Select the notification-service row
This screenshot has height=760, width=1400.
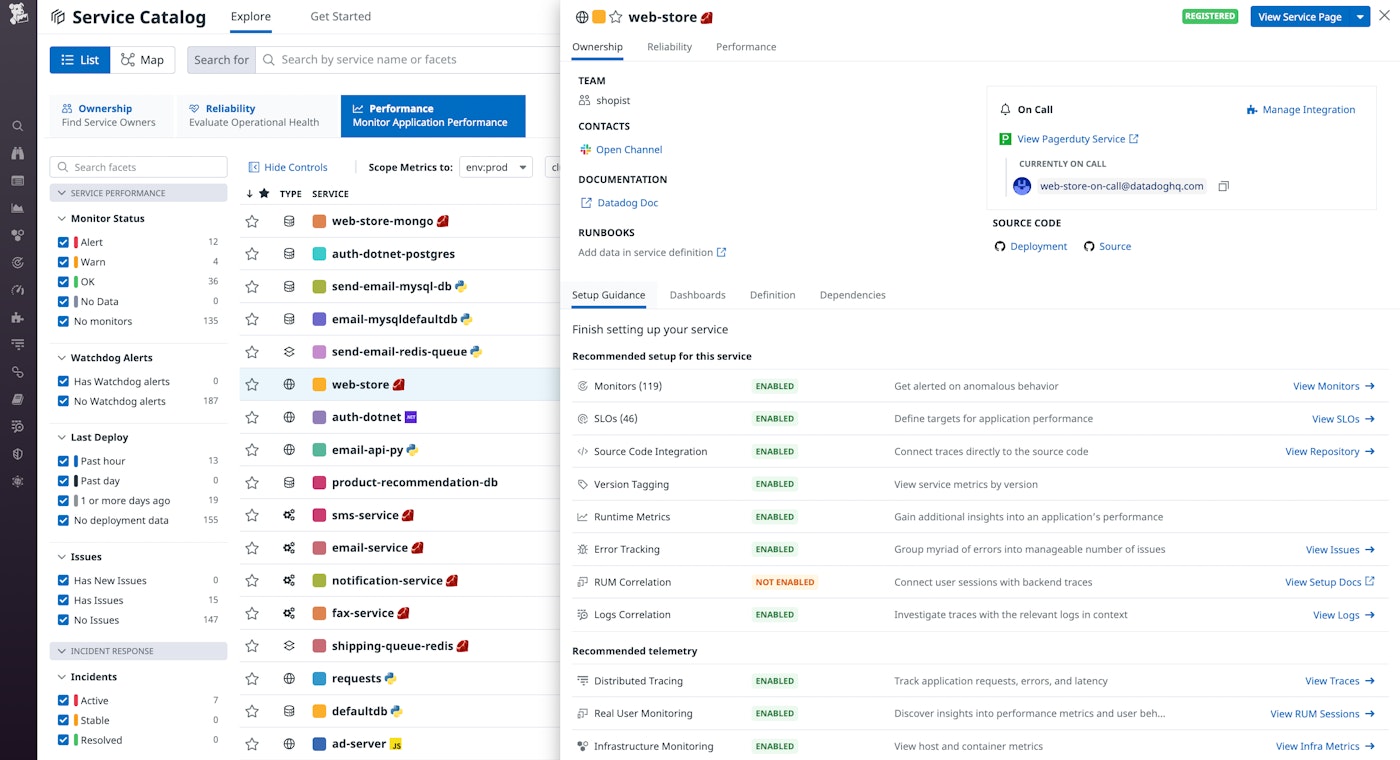point(400,580)
